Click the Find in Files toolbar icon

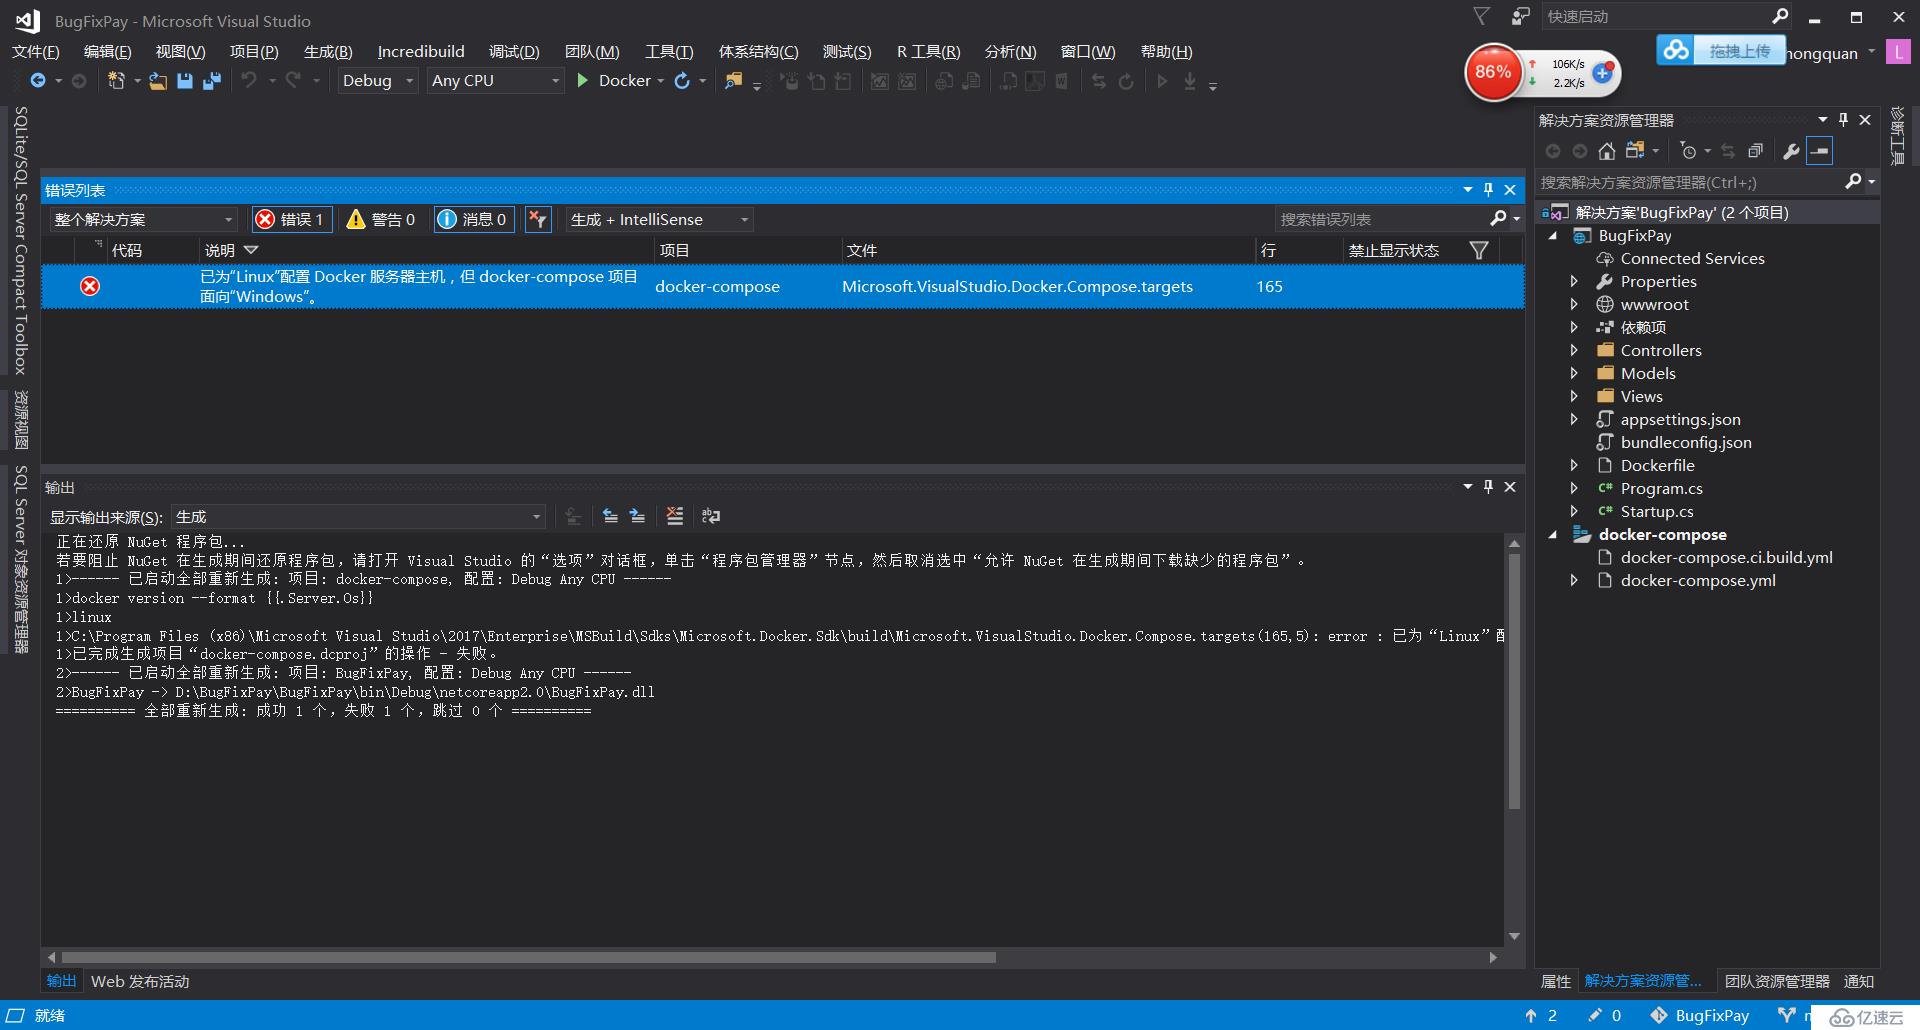734,81
